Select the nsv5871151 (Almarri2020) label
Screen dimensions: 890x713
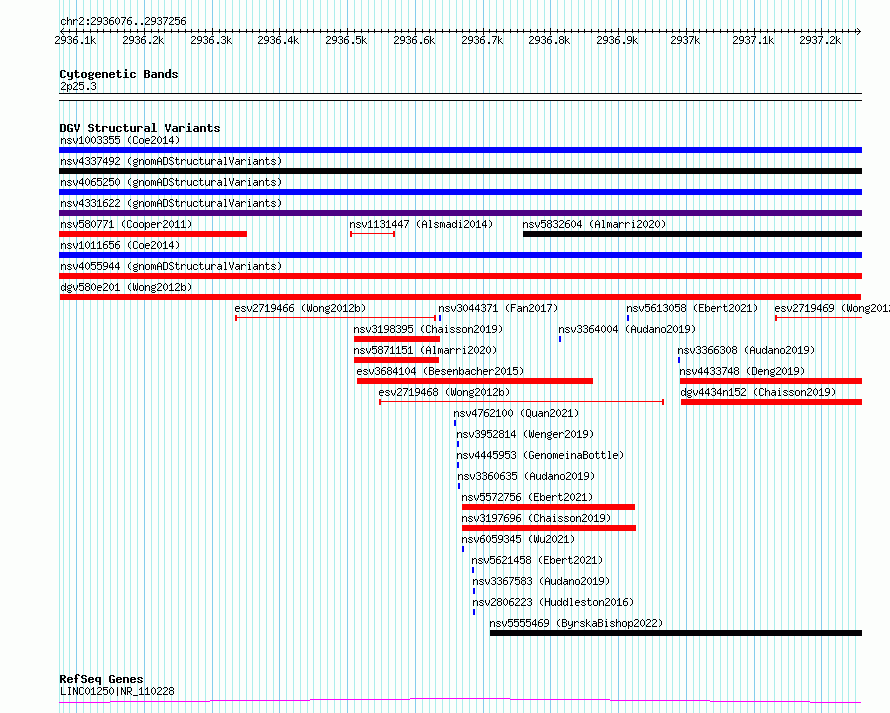(x=425, y=350)
